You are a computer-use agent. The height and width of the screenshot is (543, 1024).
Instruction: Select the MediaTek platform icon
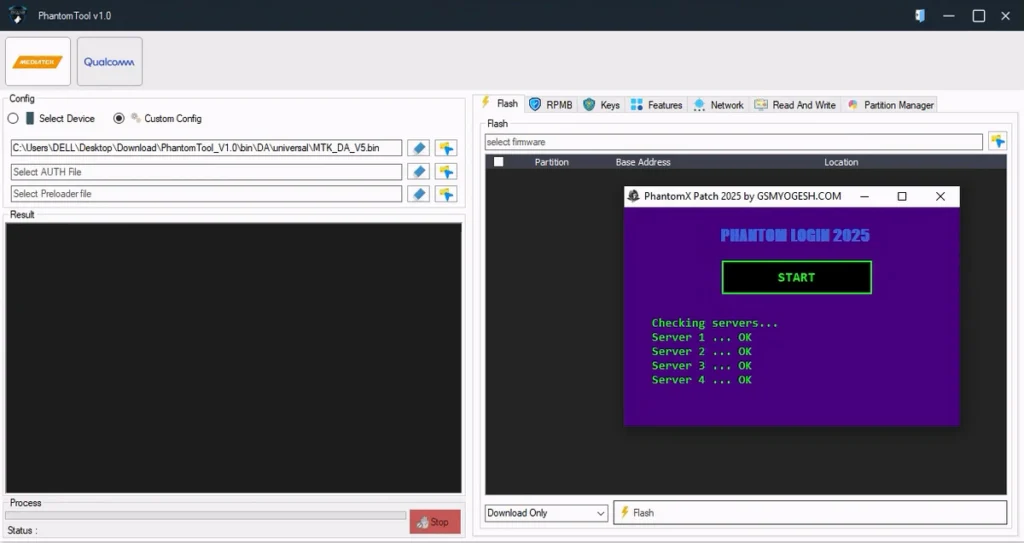click(38, 62)
